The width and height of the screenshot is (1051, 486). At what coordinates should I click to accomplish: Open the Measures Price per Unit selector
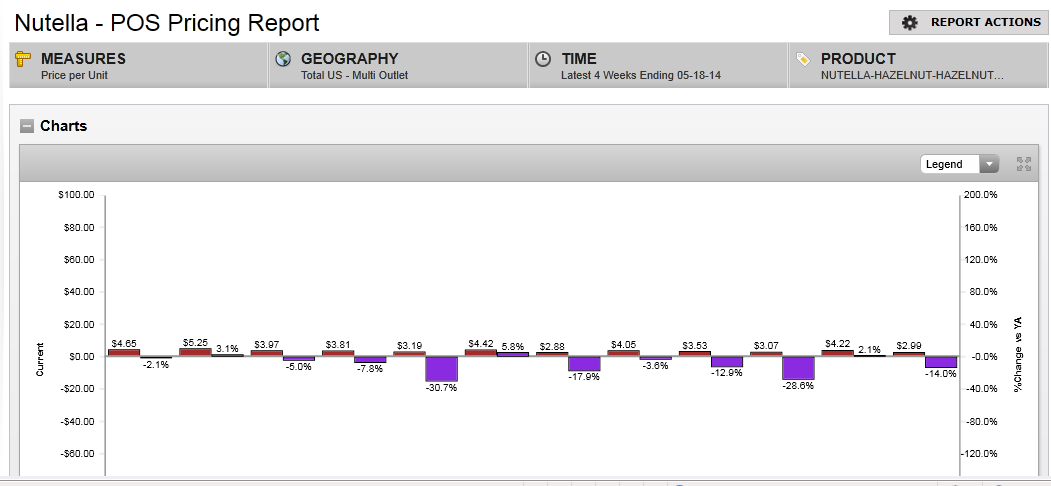139,66
